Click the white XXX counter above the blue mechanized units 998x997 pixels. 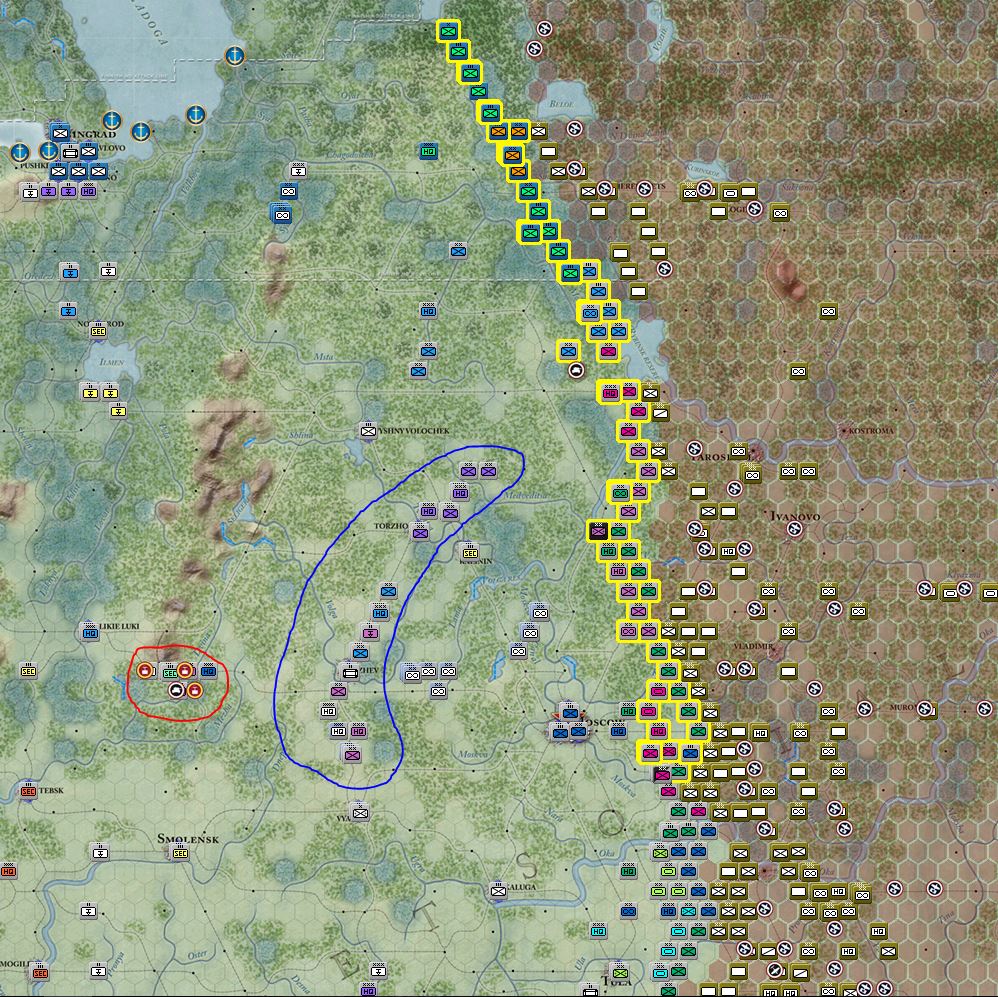(x=298, y=170)
